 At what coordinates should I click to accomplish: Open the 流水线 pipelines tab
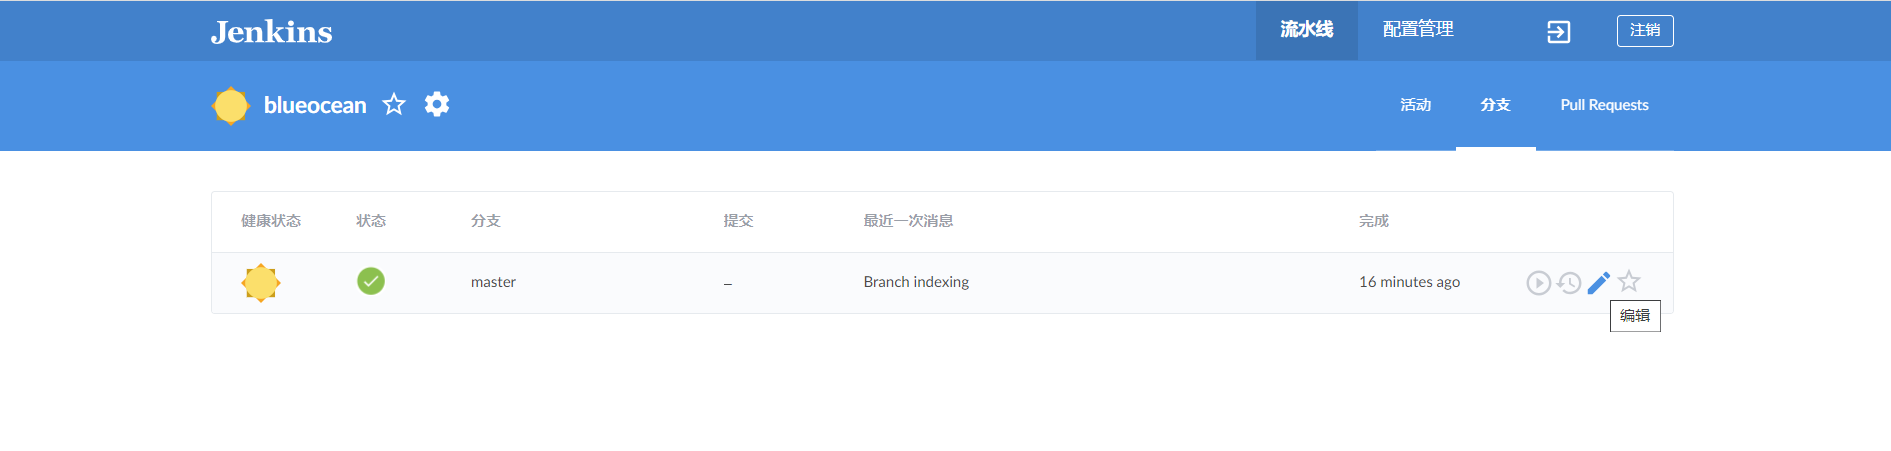click(x=1306, y=30)
